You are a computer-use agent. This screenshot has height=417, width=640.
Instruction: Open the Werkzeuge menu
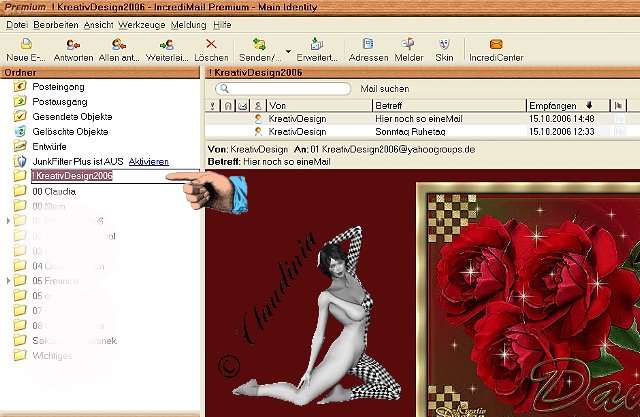[142, 25]
